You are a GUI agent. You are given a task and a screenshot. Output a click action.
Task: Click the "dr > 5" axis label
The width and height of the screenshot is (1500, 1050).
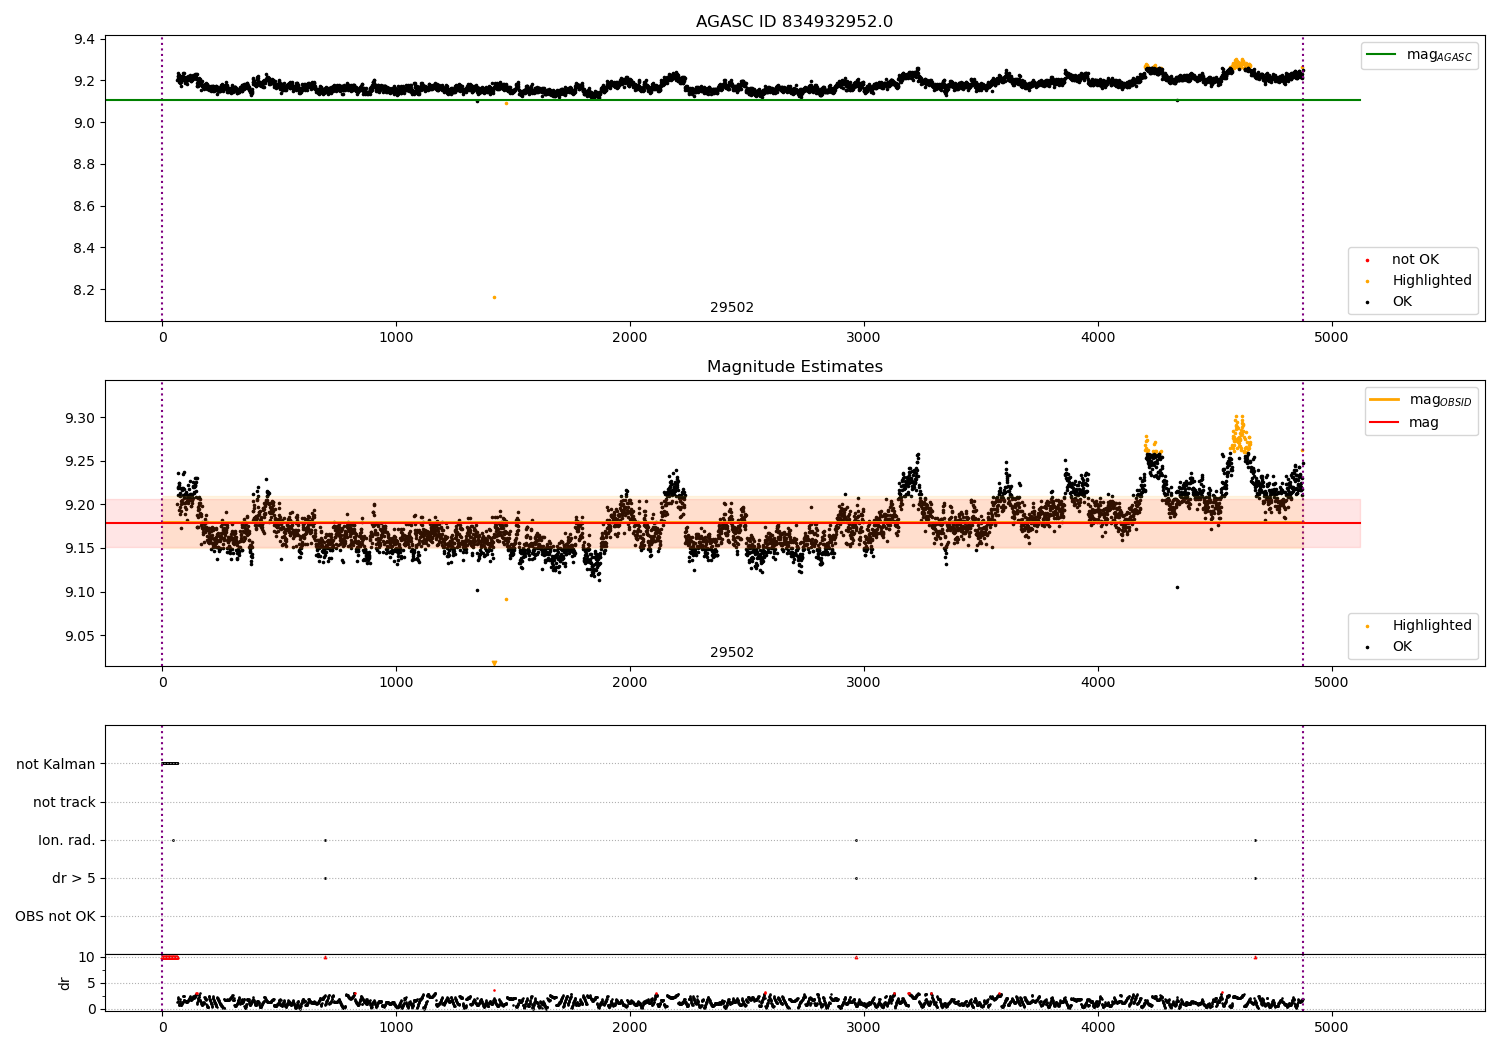pos(74,879)
